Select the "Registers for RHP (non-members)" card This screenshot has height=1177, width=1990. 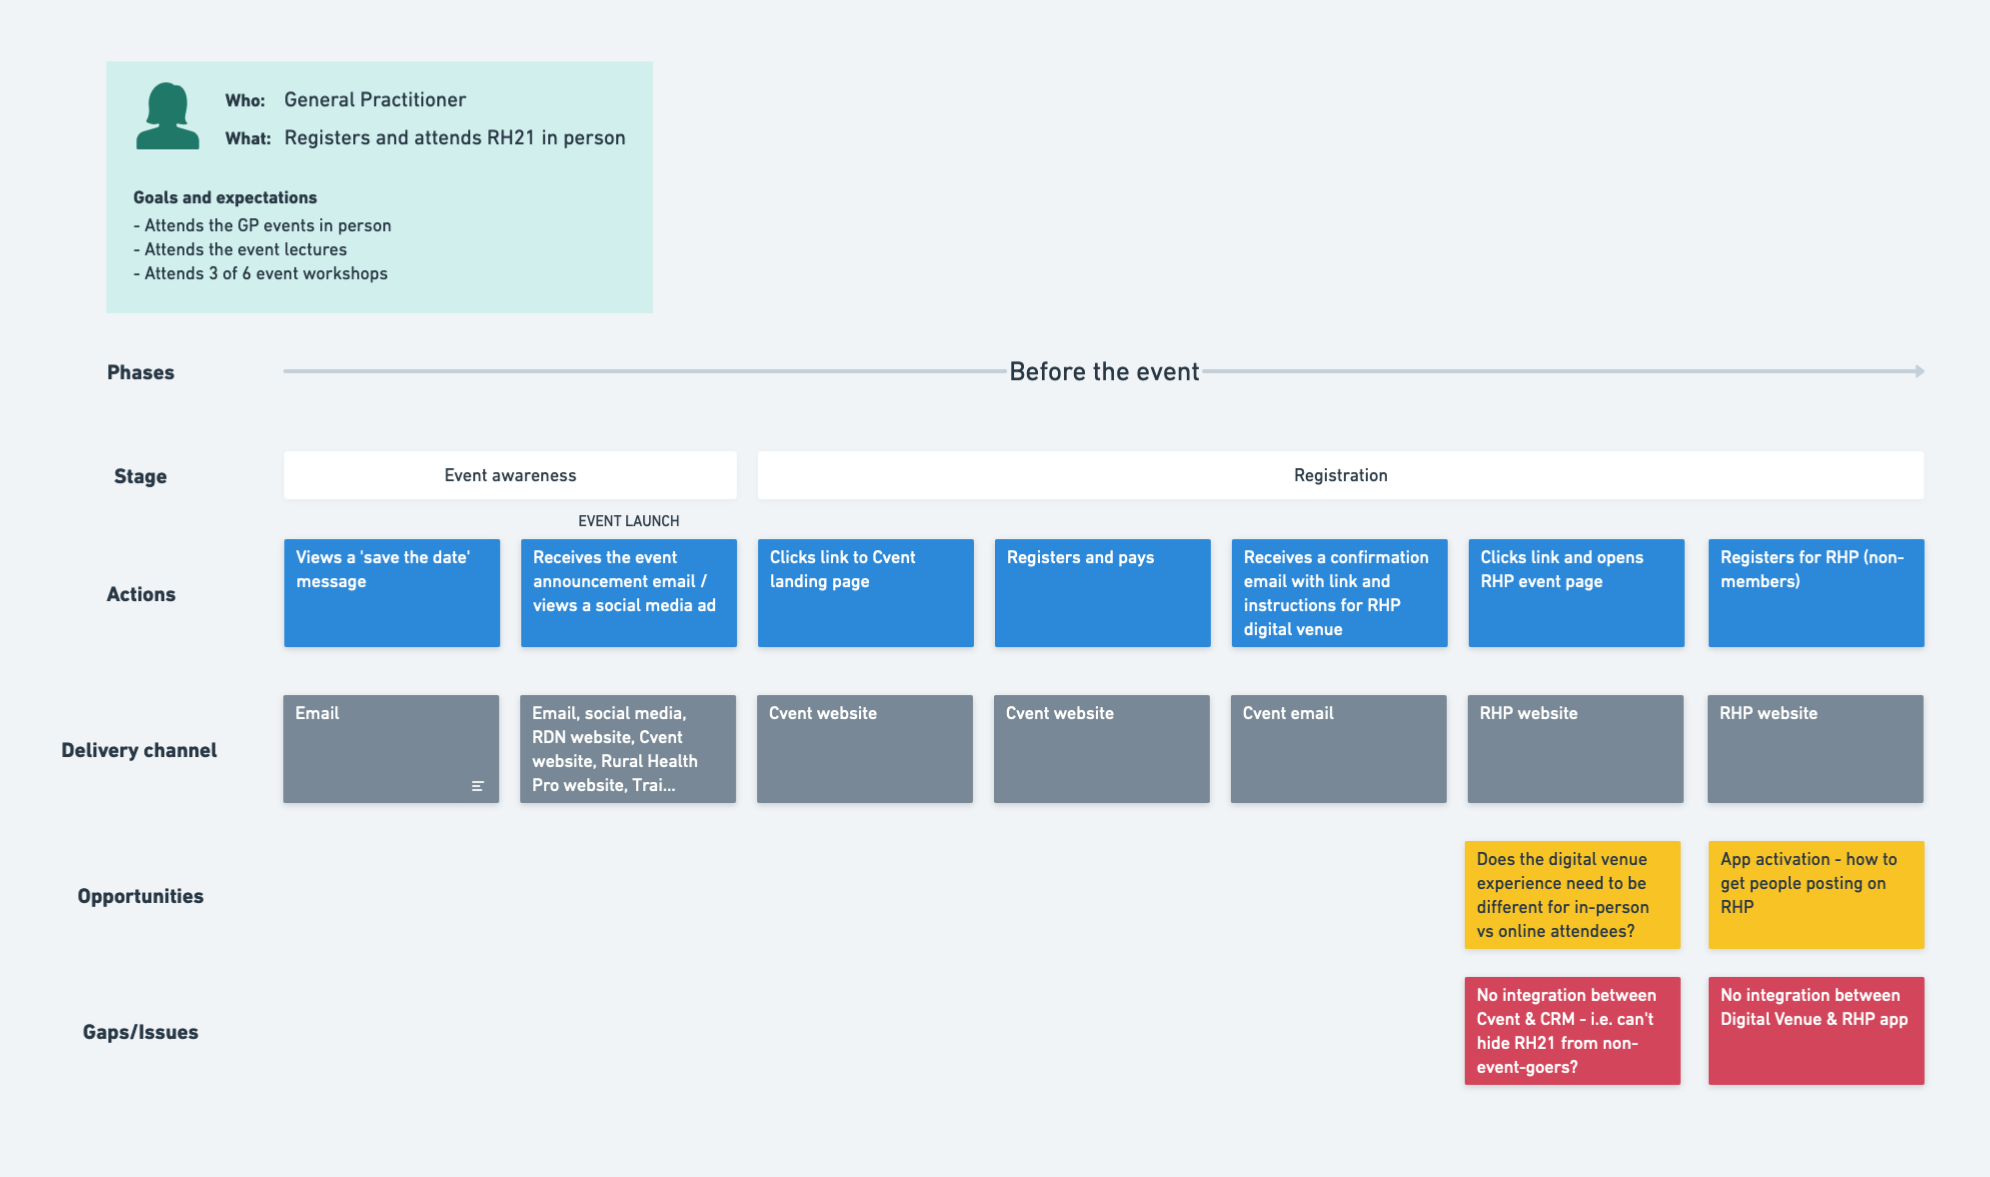point(1815,593)
